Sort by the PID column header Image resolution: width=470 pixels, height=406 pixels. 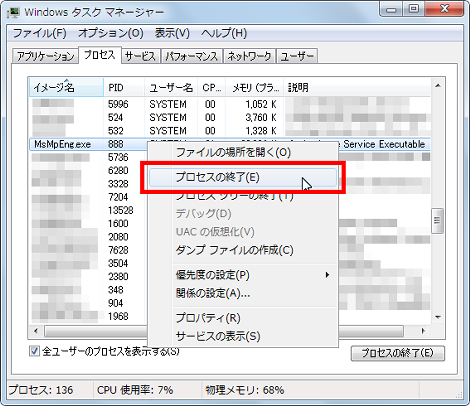(124, 87)
